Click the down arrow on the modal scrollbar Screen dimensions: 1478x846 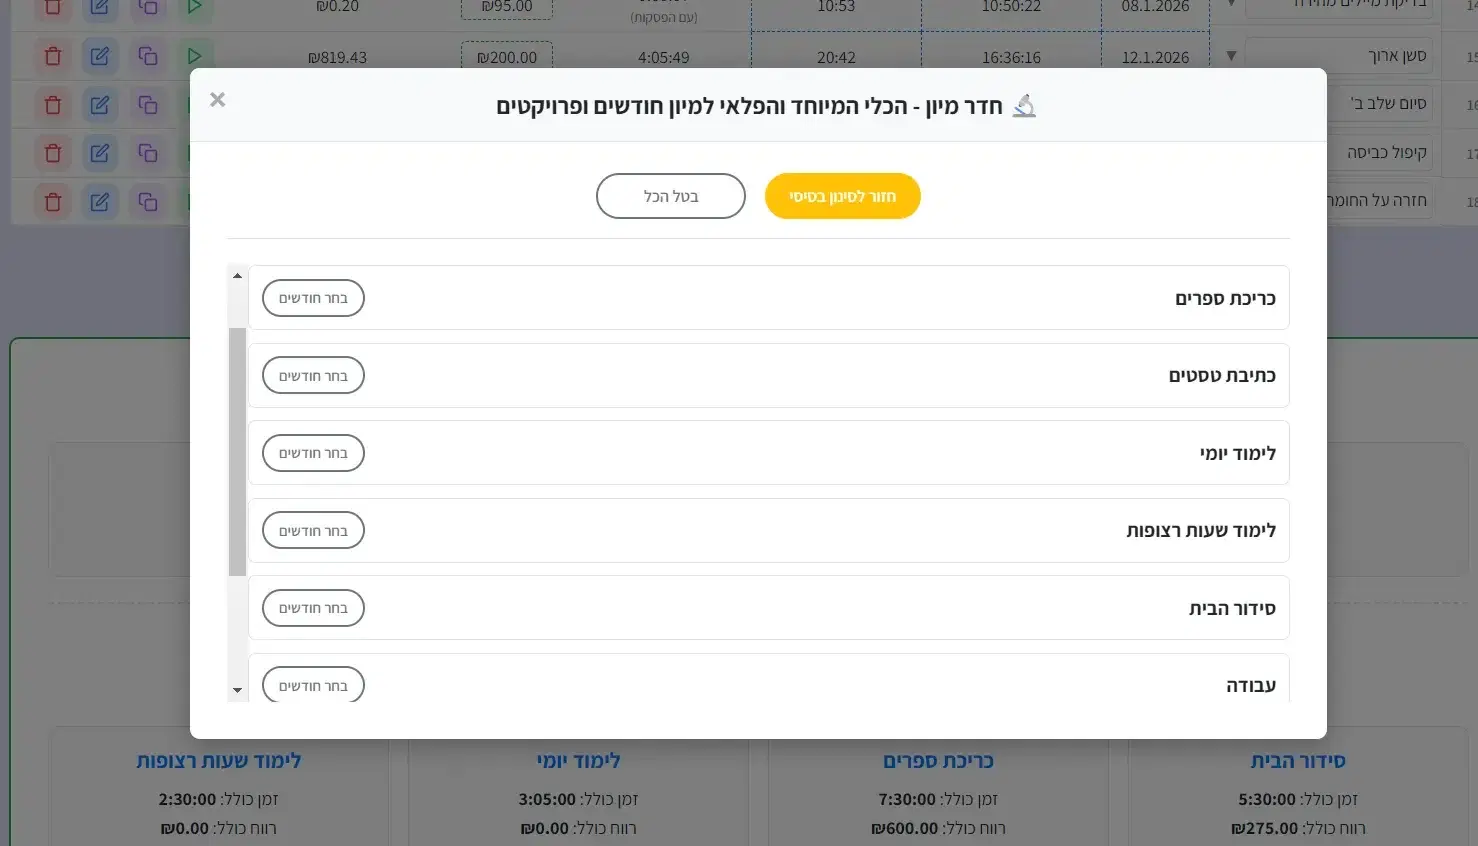point(237,689)
